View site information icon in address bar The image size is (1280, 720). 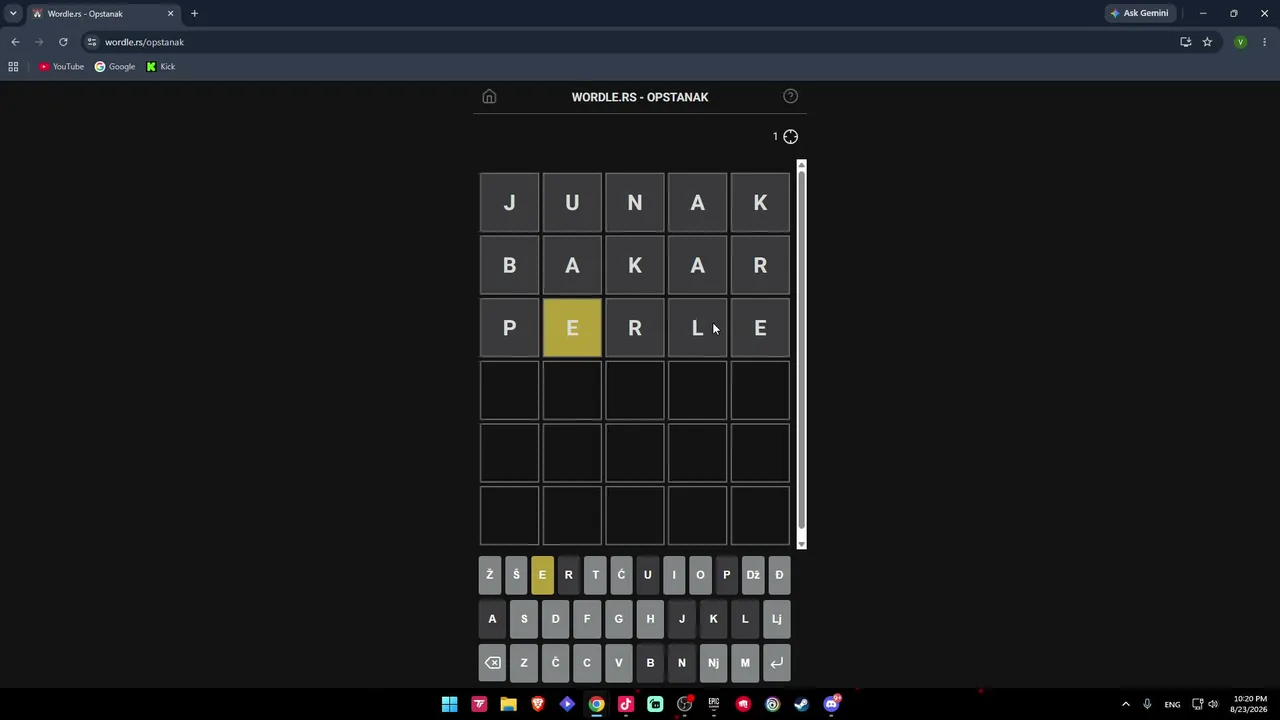click(92, 42)
